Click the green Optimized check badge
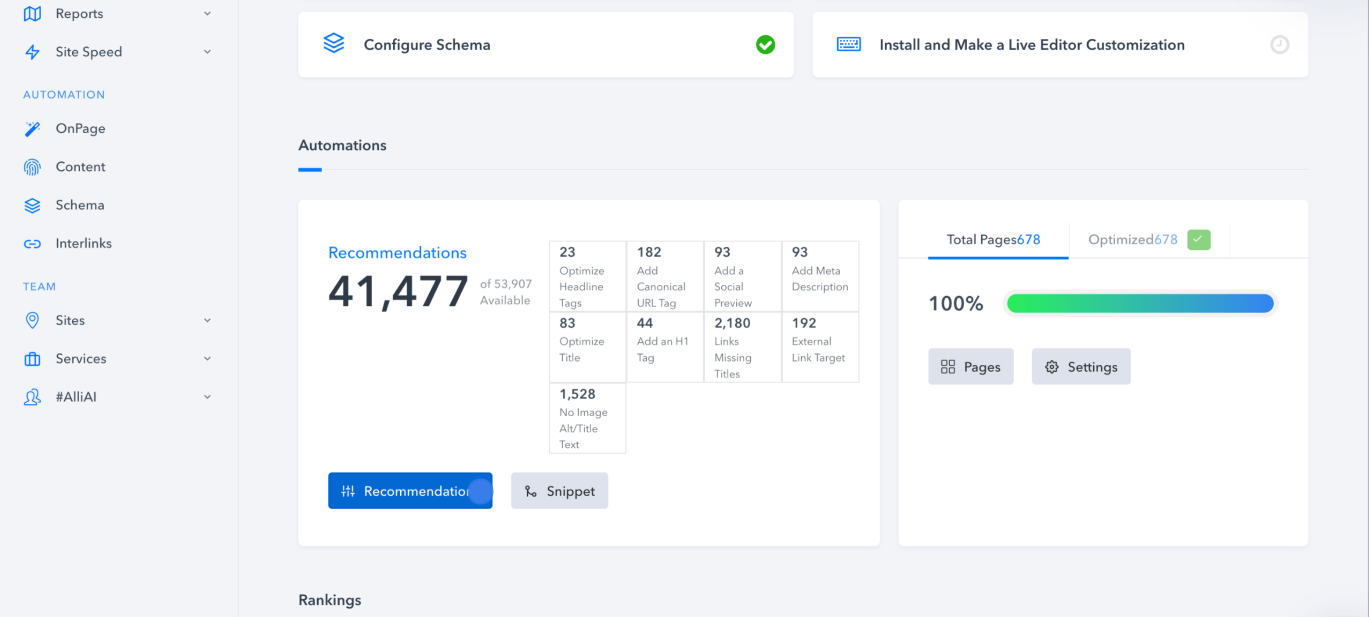 1199,240
